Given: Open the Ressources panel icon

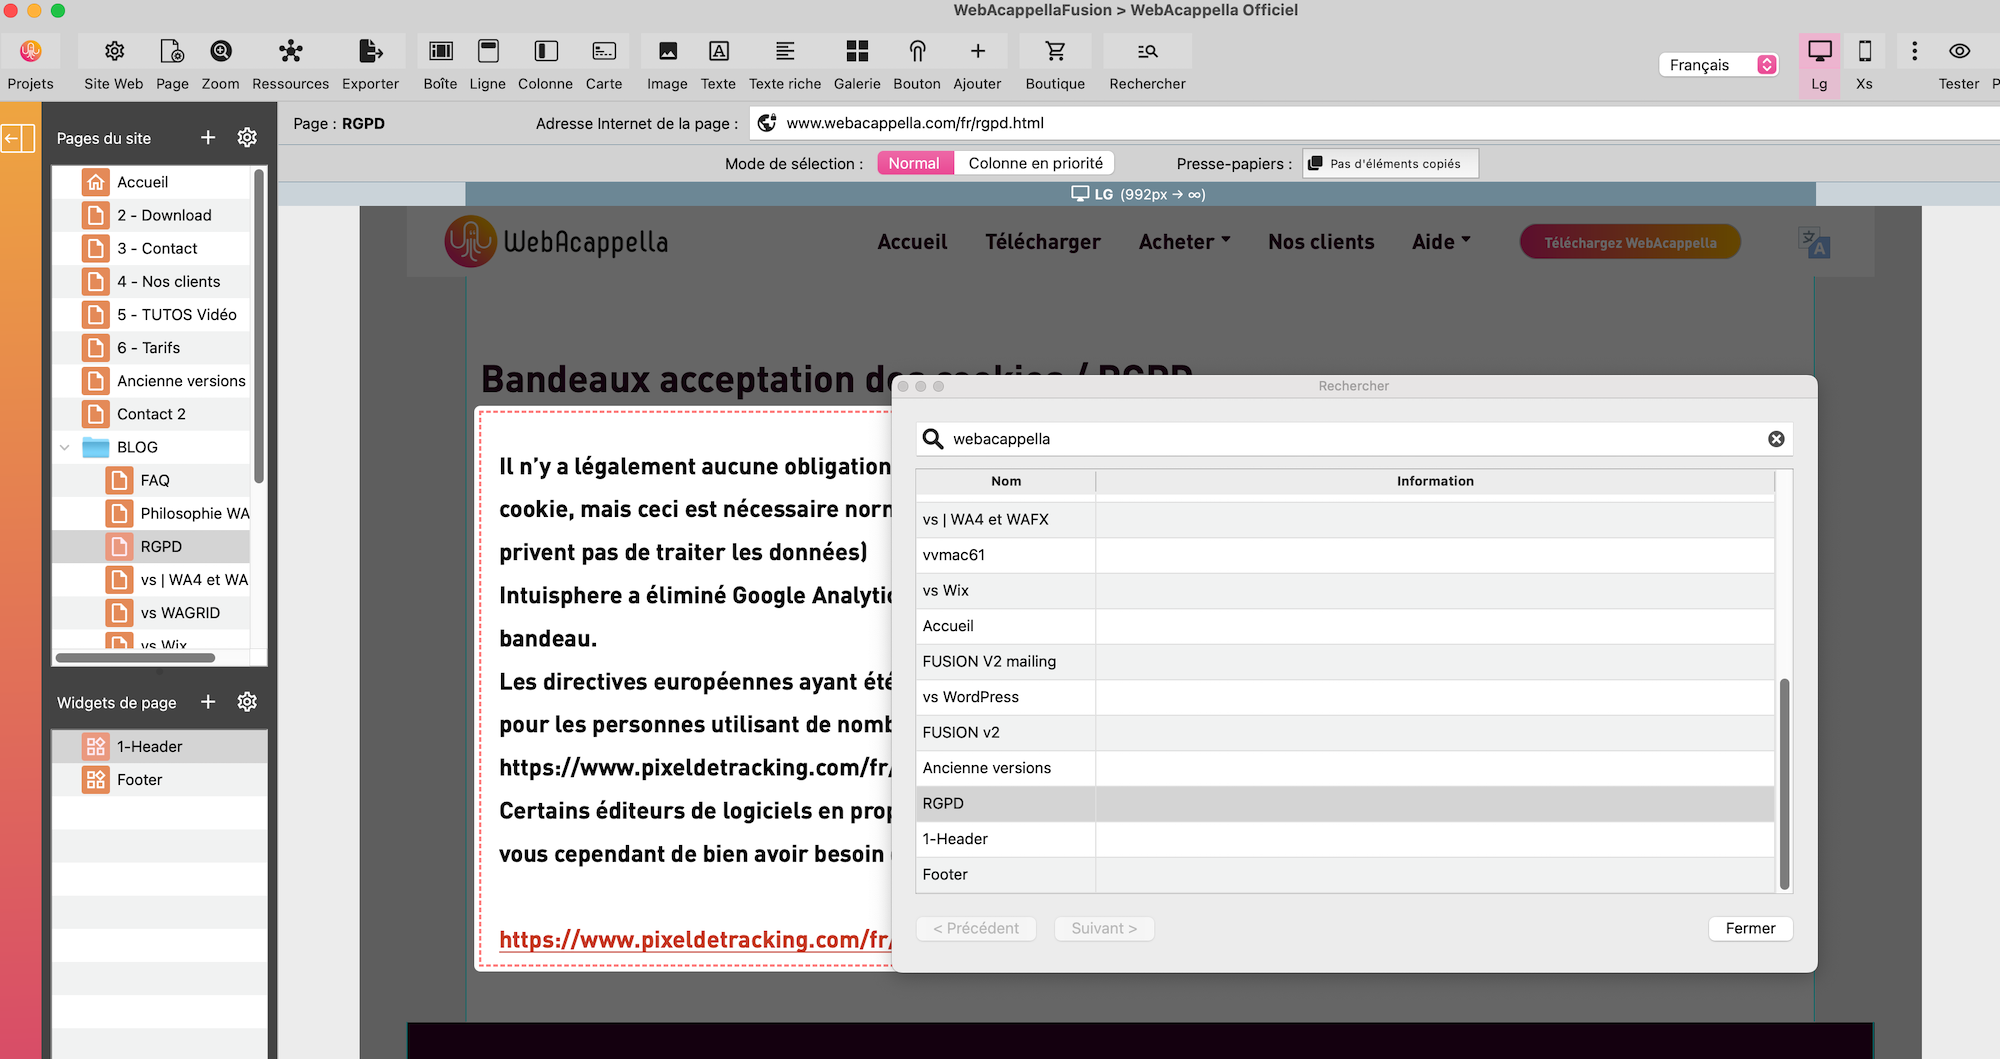Looking at the screenshot, I should tap(290, 52).
